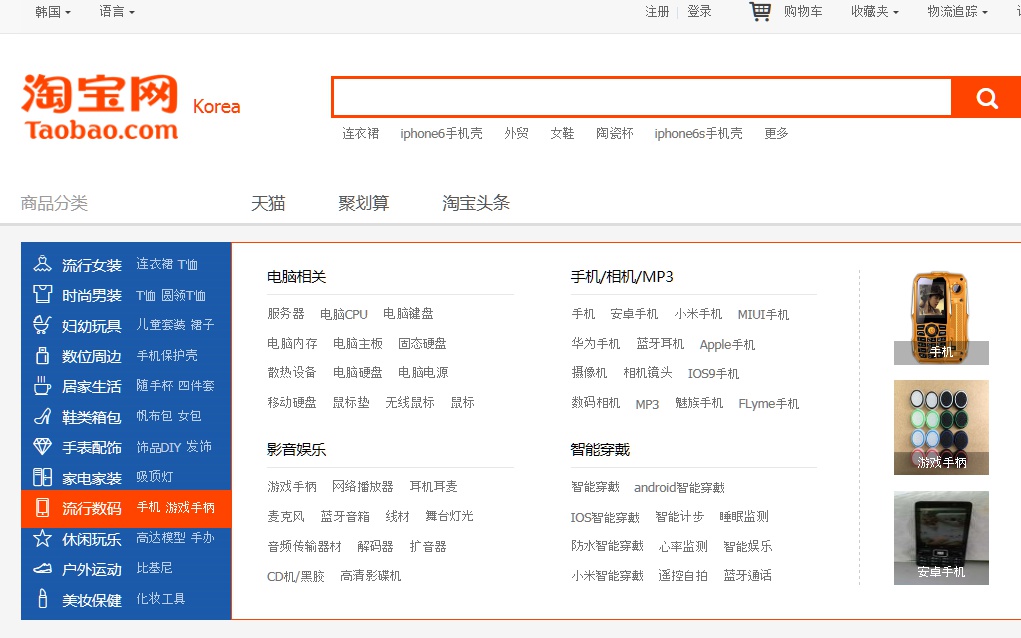Open the 收藏夹 favorites dropdown
Screen dimensions: 1021x638
pos(874,12)
